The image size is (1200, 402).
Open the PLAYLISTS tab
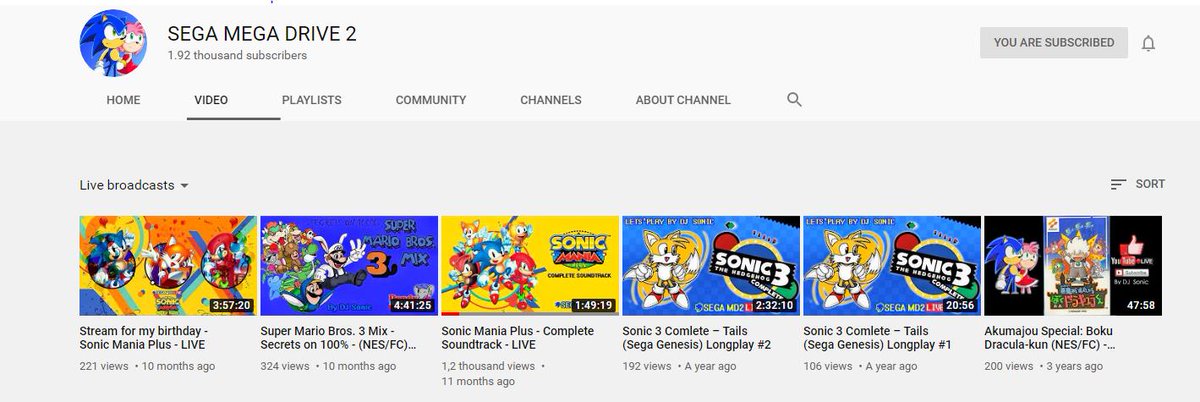[x=312, y=100]
